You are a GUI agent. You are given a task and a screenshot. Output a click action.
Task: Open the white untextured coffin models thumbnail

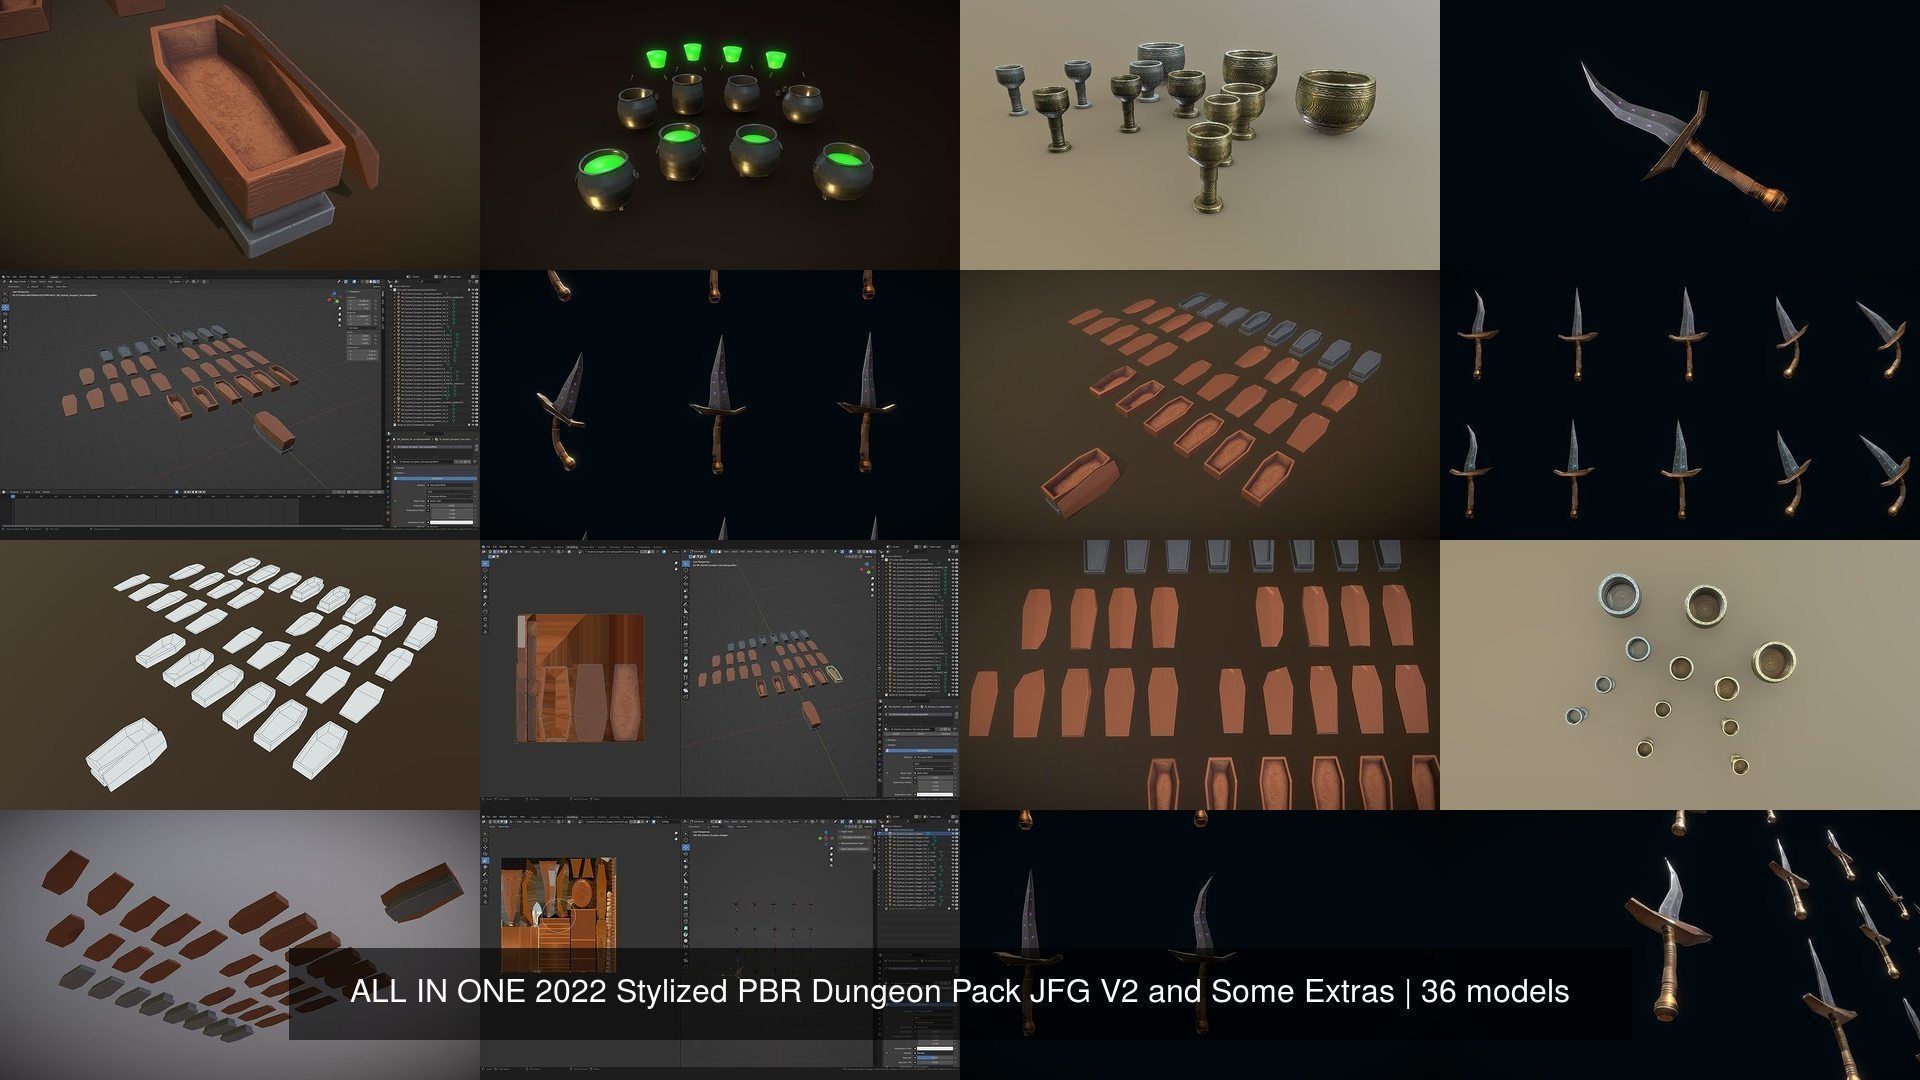[240, 675]
